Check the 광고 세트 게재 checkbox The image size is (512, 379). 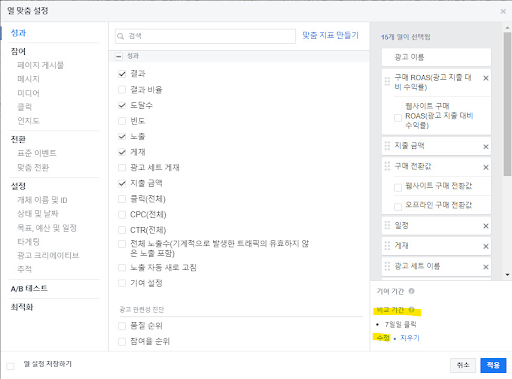[122, 167]
